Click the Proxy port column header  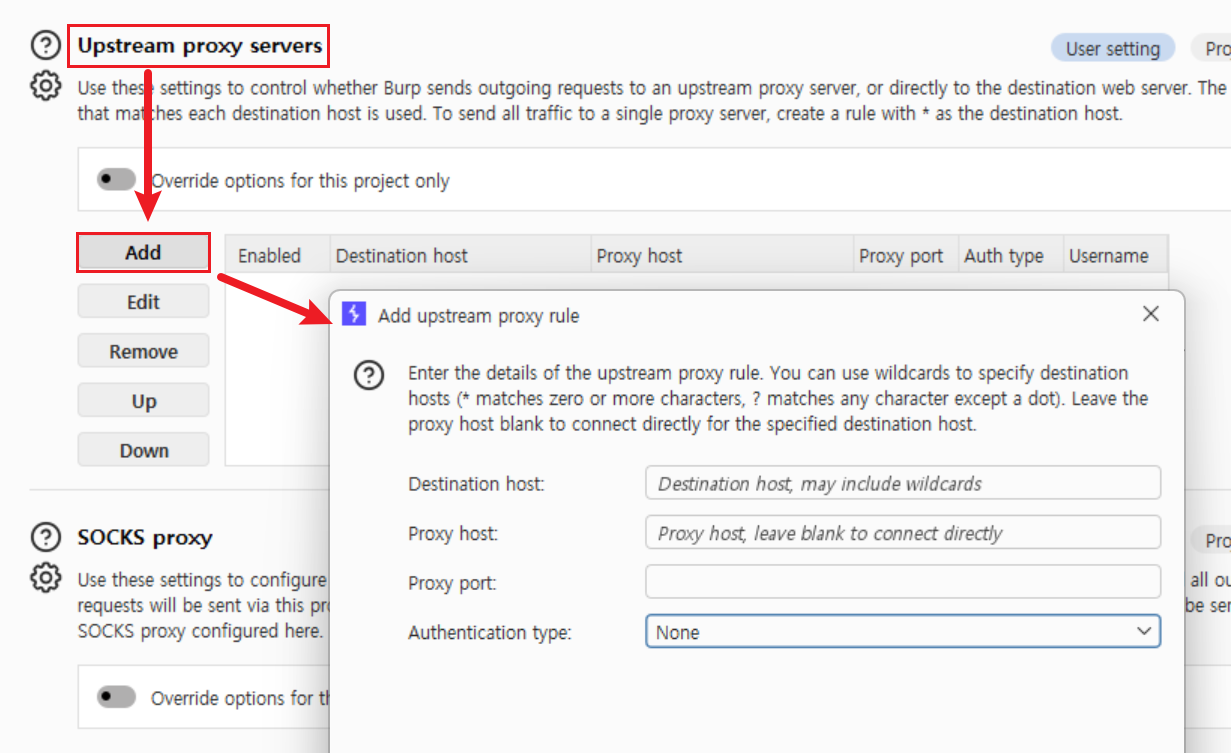pos(907,256)
